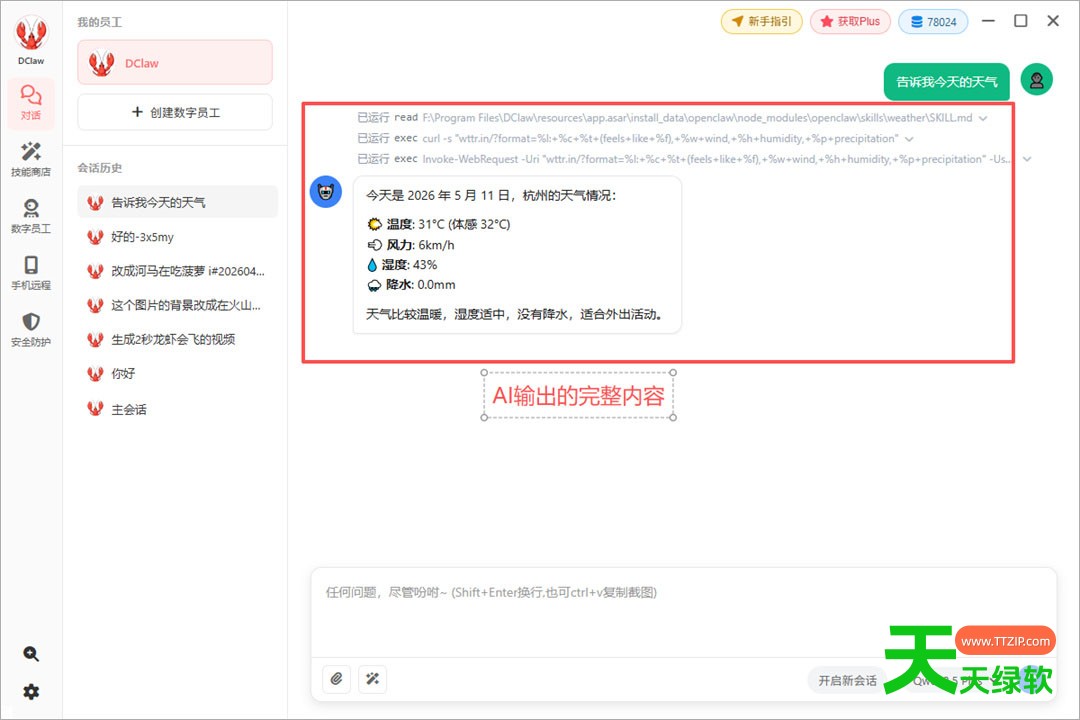Click the magic wand skills icon below input
Image resolution: width=1080 pixels, height=720 pixels.
point(373,679)
